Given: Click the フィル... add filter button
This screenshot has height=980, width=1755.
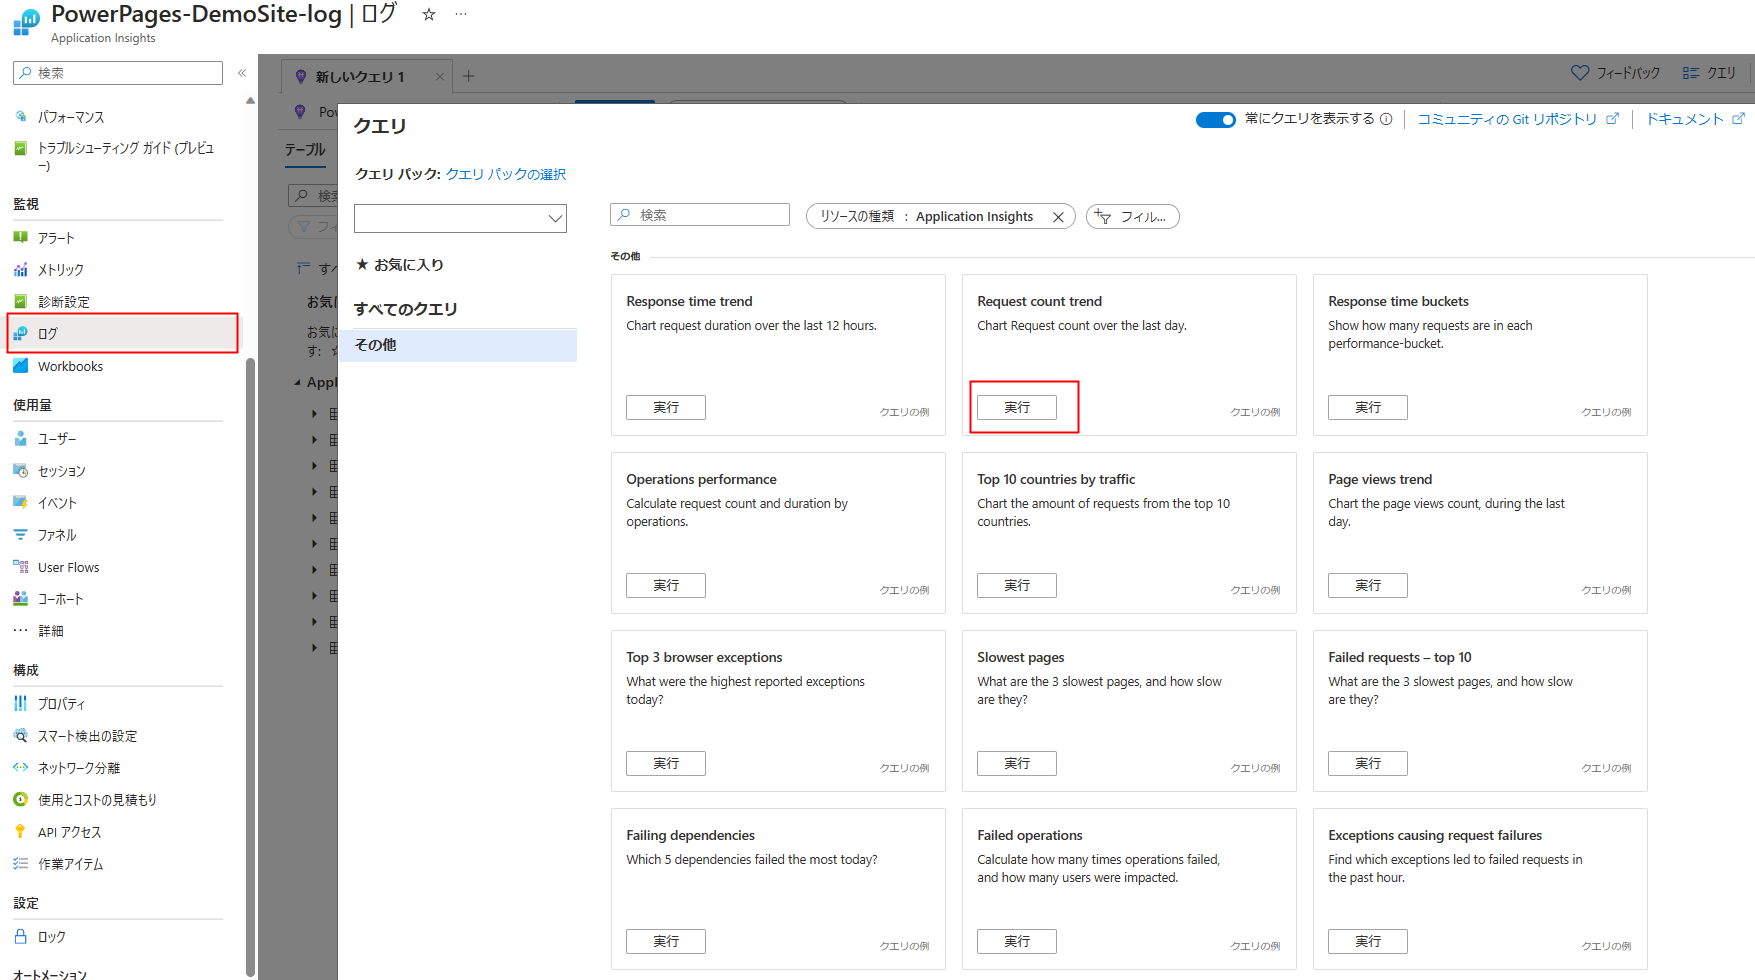Looking at the screenshot, I should [1133, 217].
